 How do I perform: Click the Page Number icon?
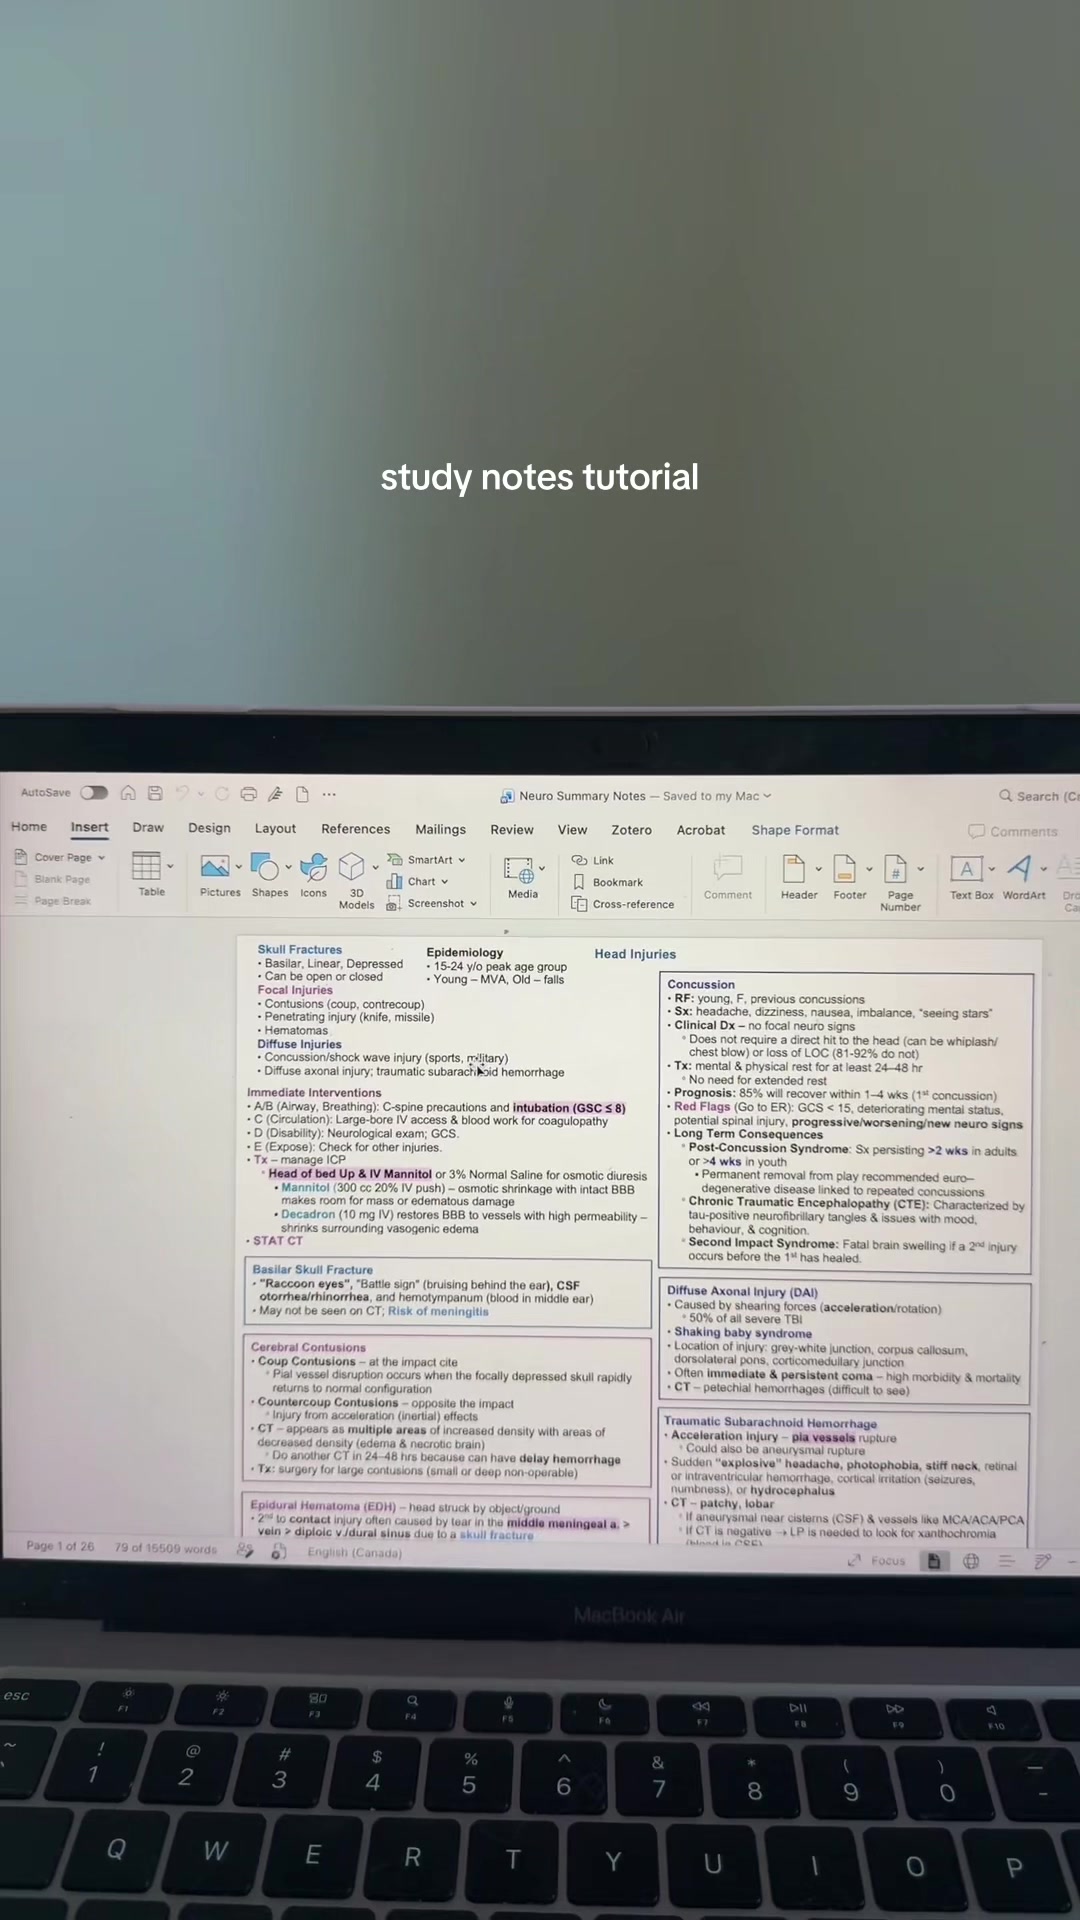point(896,869)
